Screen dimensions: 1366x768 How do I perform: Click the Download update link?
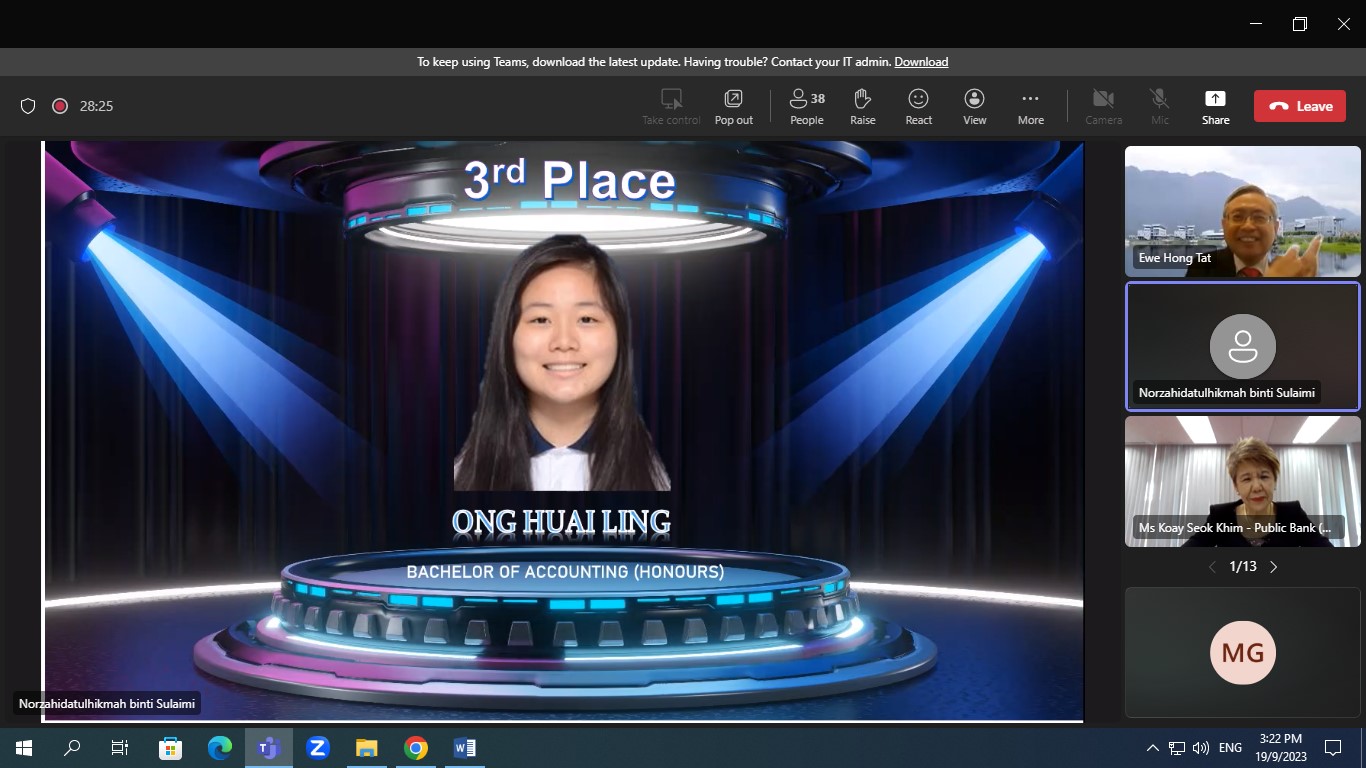tap(921, 62)
